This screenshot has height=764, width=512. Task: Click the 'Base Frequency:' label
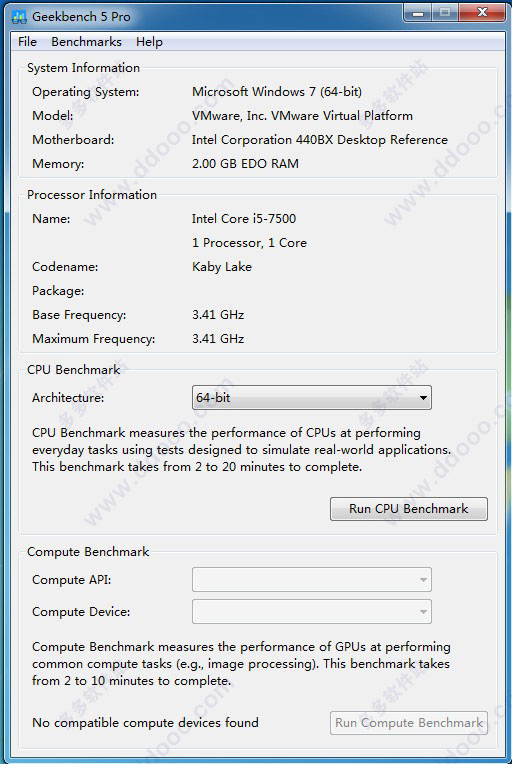point(79,315)
